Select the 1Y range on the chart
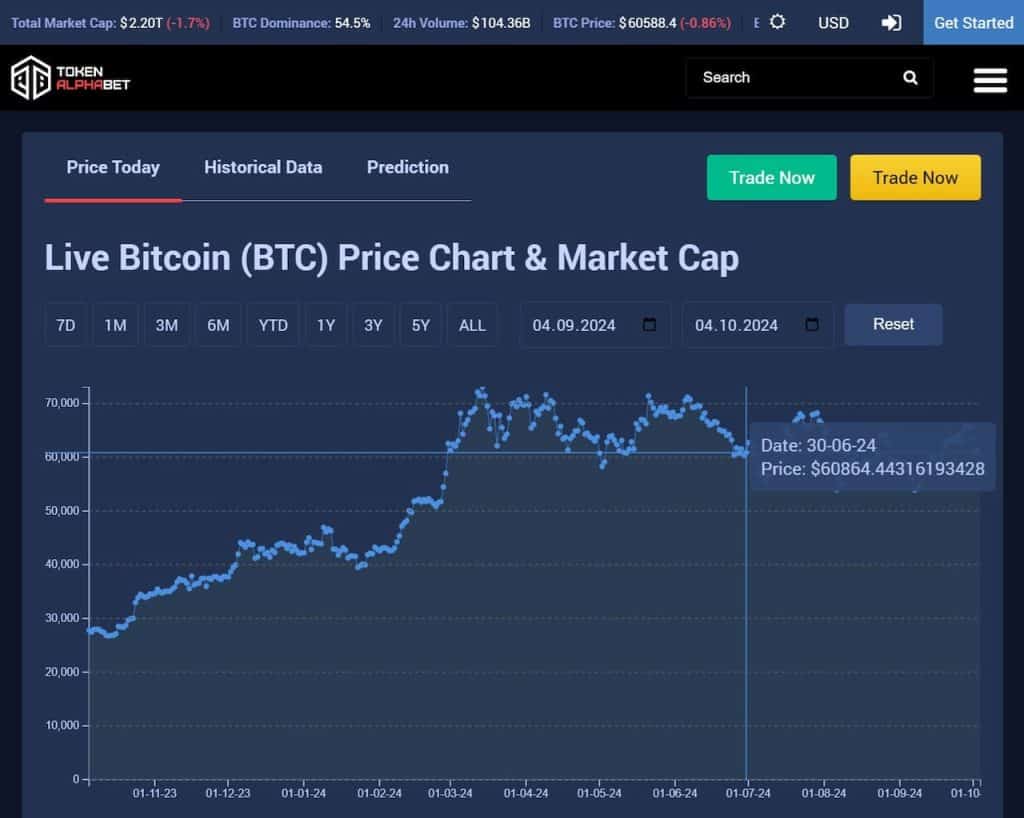The height and width of the screenshot is (818, 1024). tap(325, 324)
